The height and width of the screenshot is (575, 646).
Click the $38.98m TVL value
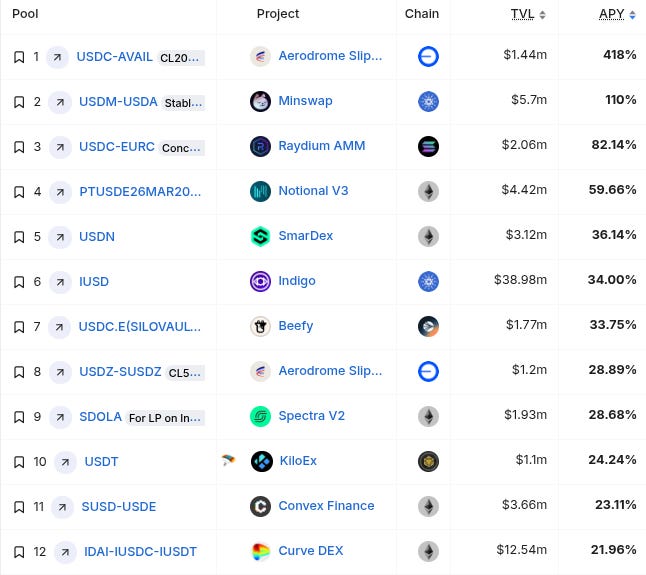click(x=521, y=280)
